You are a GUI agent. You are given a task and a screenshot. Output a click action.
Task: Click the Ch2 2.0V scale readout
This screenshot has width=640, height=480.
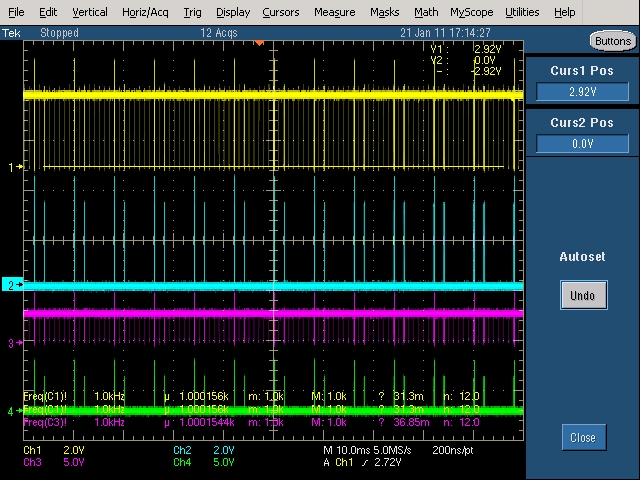204,450
